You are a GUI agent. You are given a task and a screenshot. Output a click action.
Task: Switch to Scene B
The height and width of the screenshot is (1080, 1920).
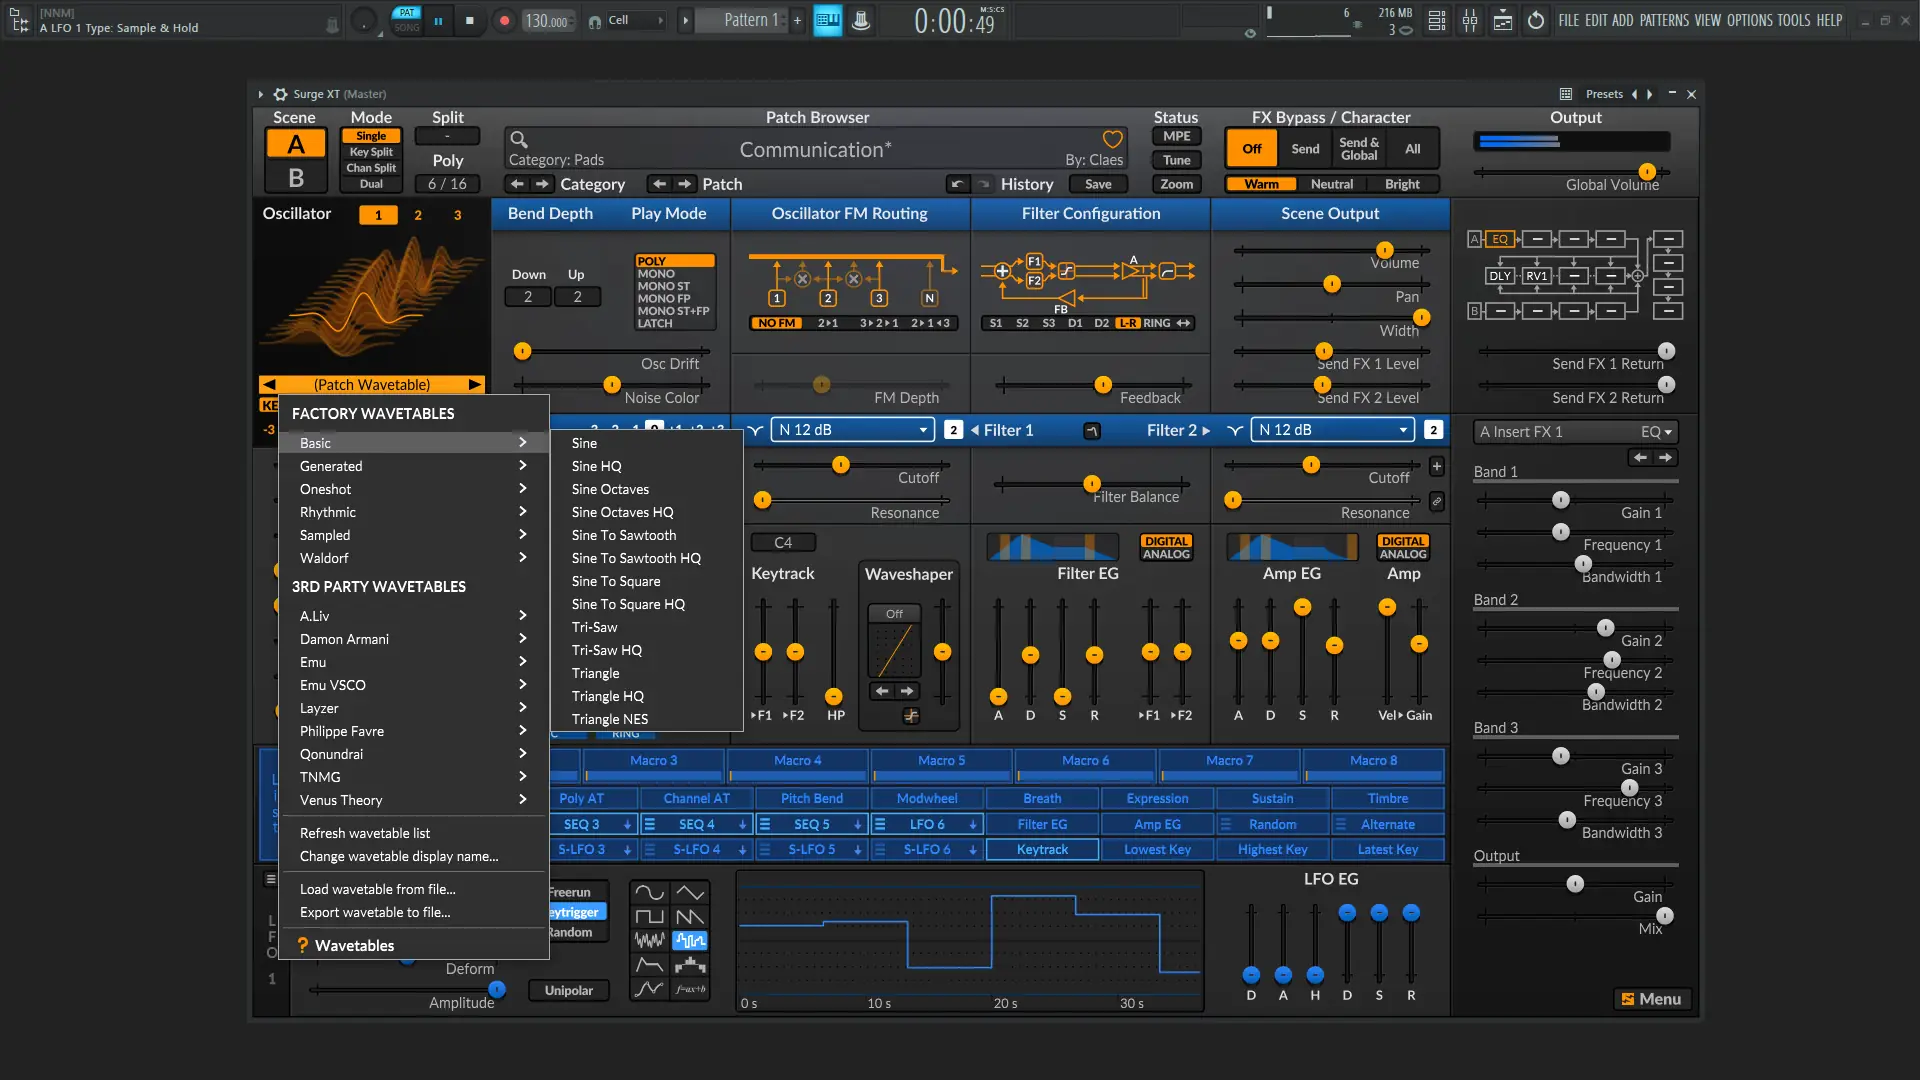tap(295, 178)
